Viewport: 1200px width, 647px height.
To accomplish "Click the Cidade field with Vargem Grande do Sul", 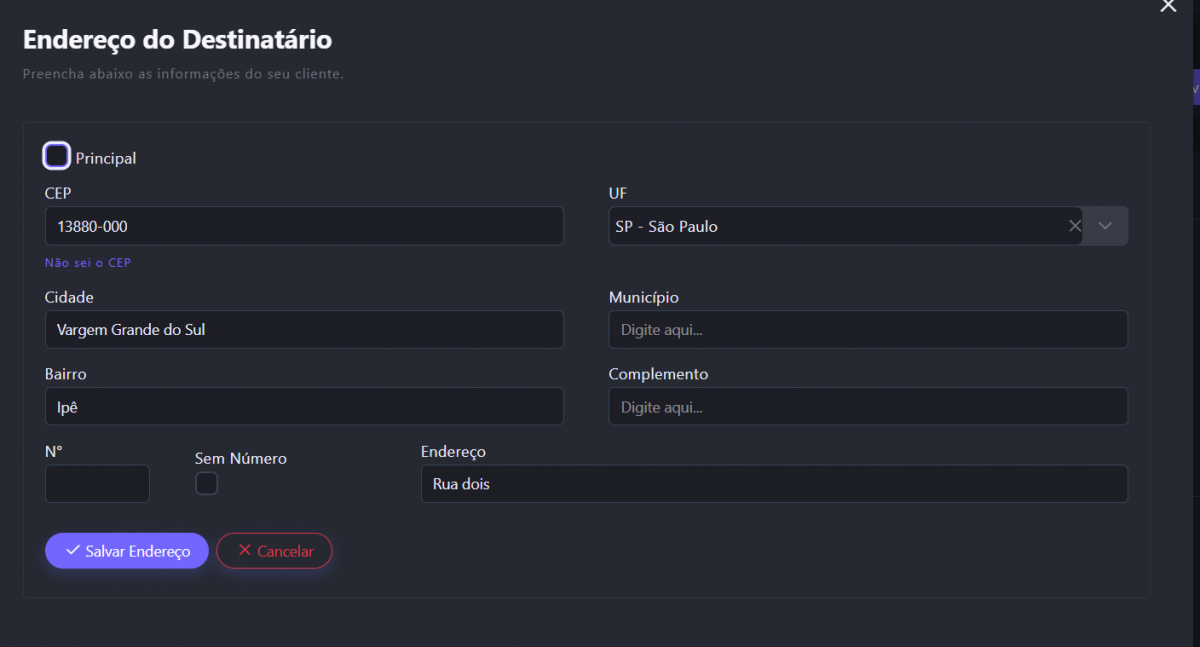I will (304, 329).
